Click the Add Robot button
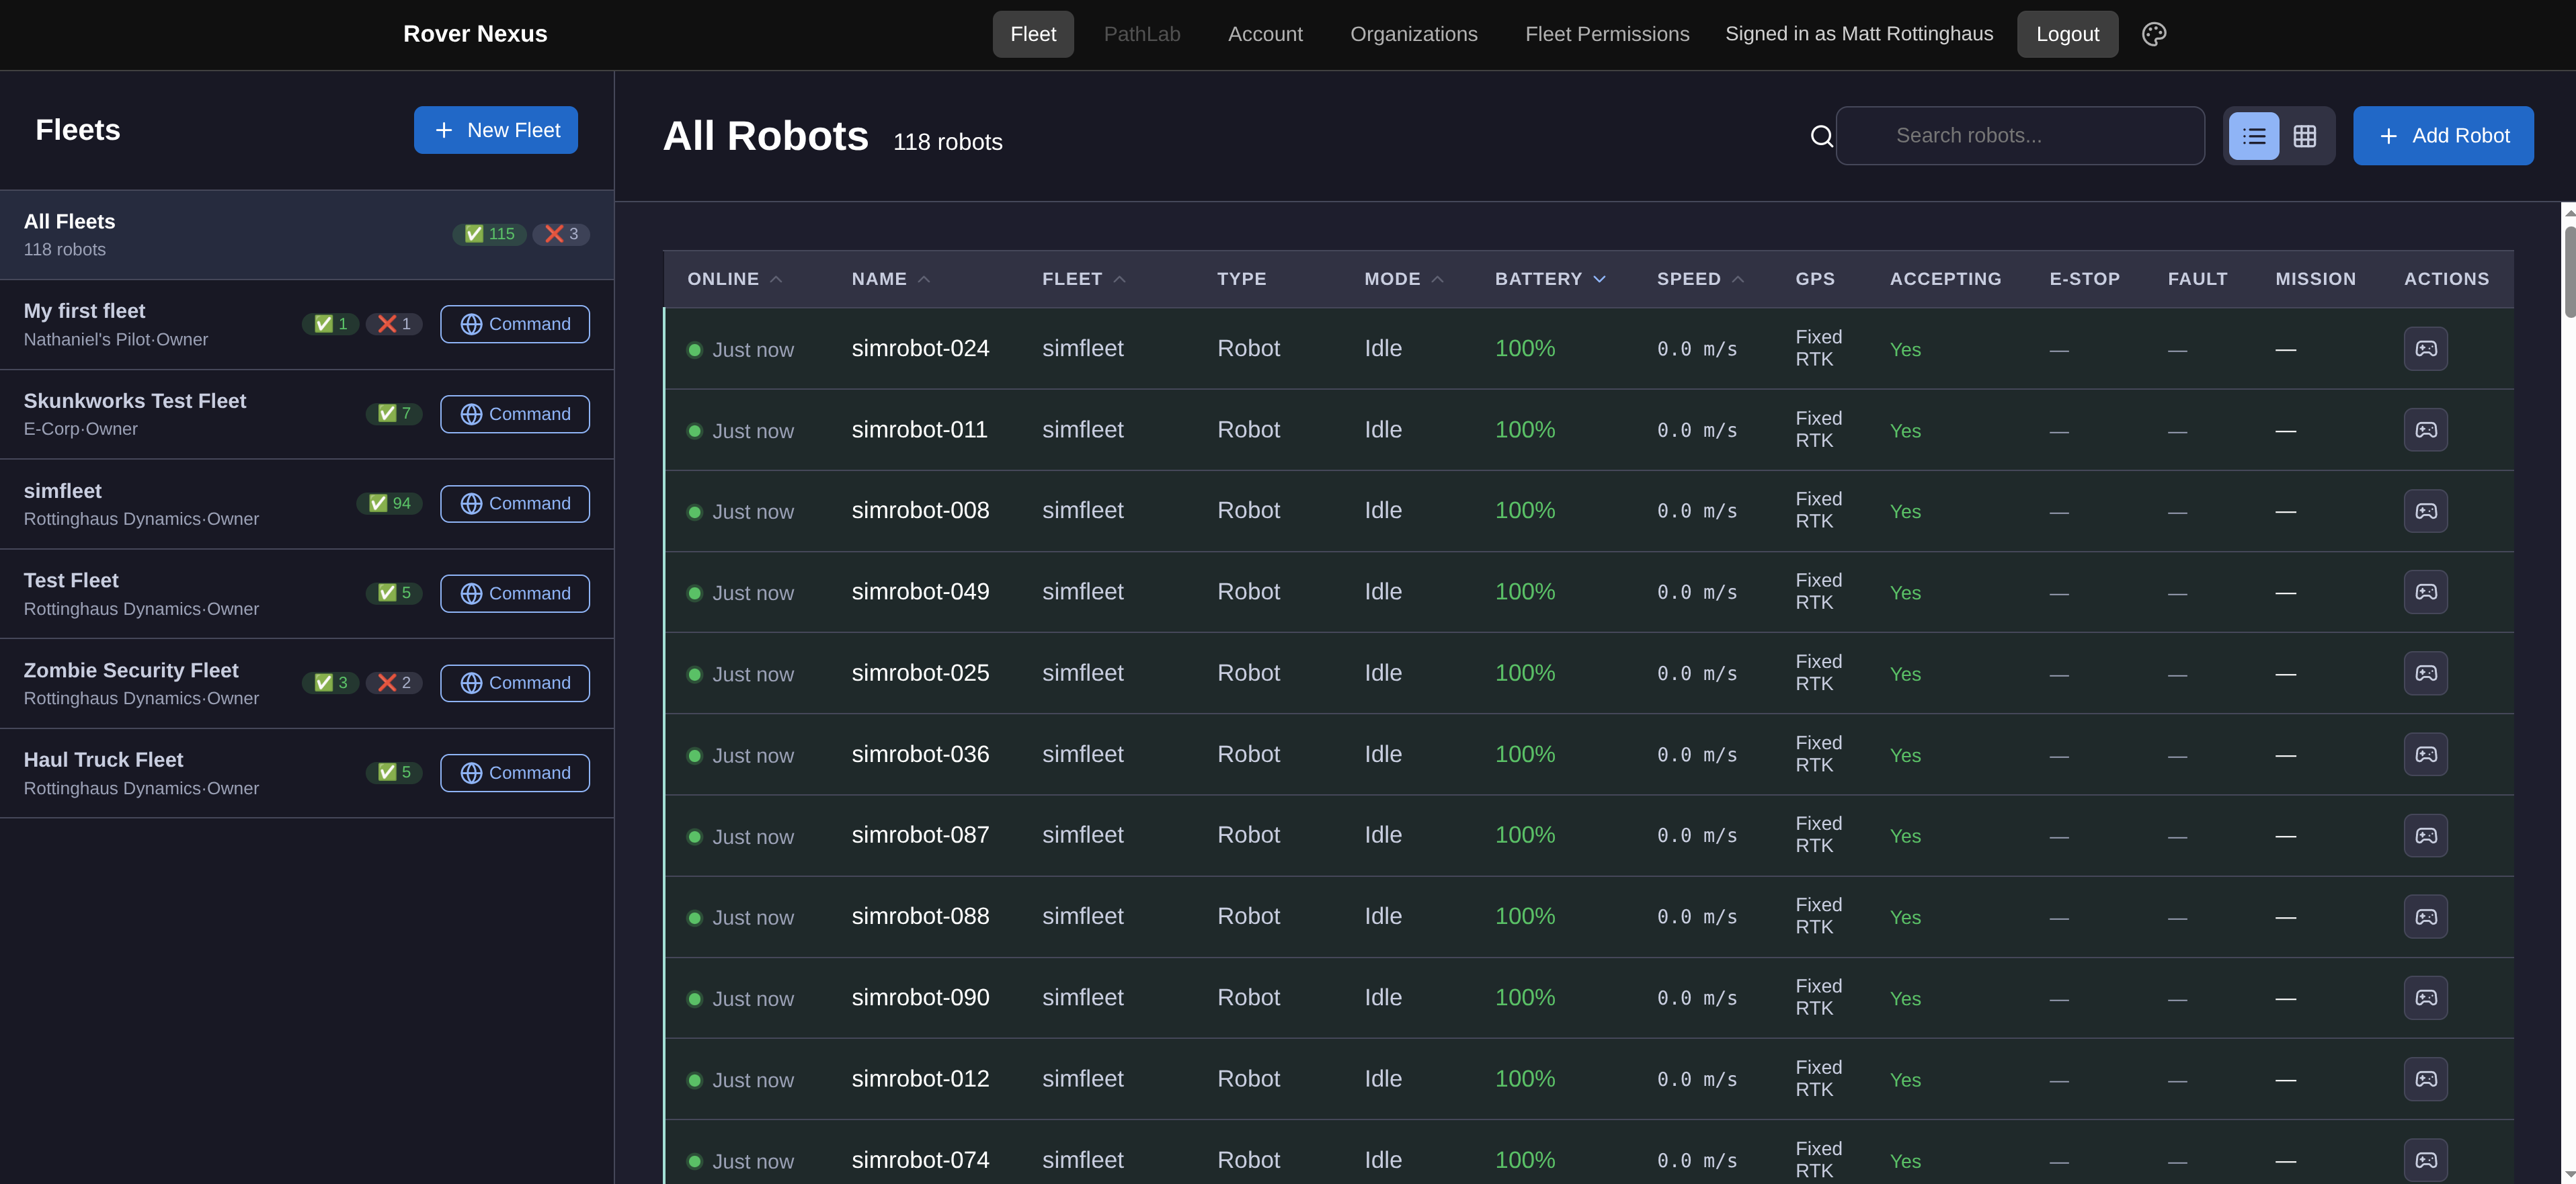The width and height of the screenshot is (2576, 1184). (2443, 136)
